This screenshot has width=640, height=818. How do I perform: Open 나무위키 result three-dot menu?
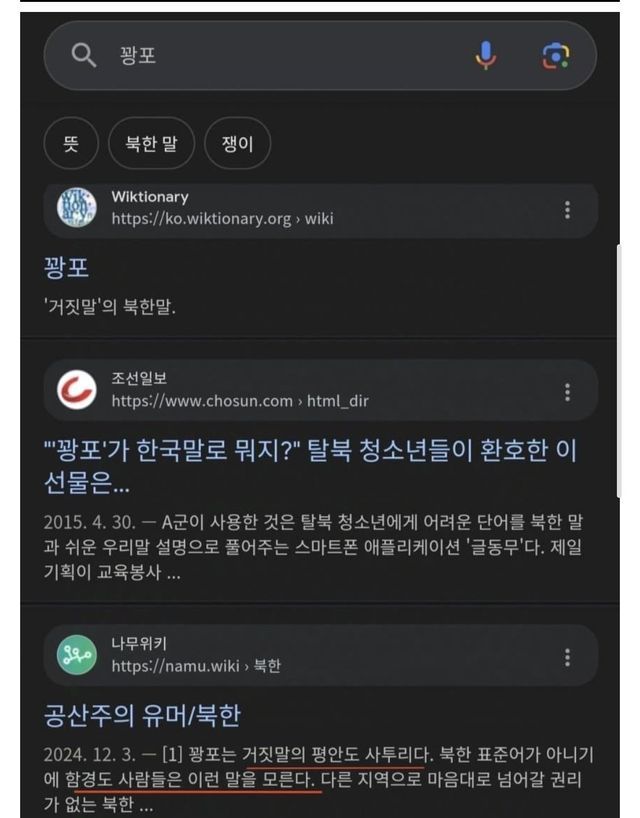[x=567, y=657]
